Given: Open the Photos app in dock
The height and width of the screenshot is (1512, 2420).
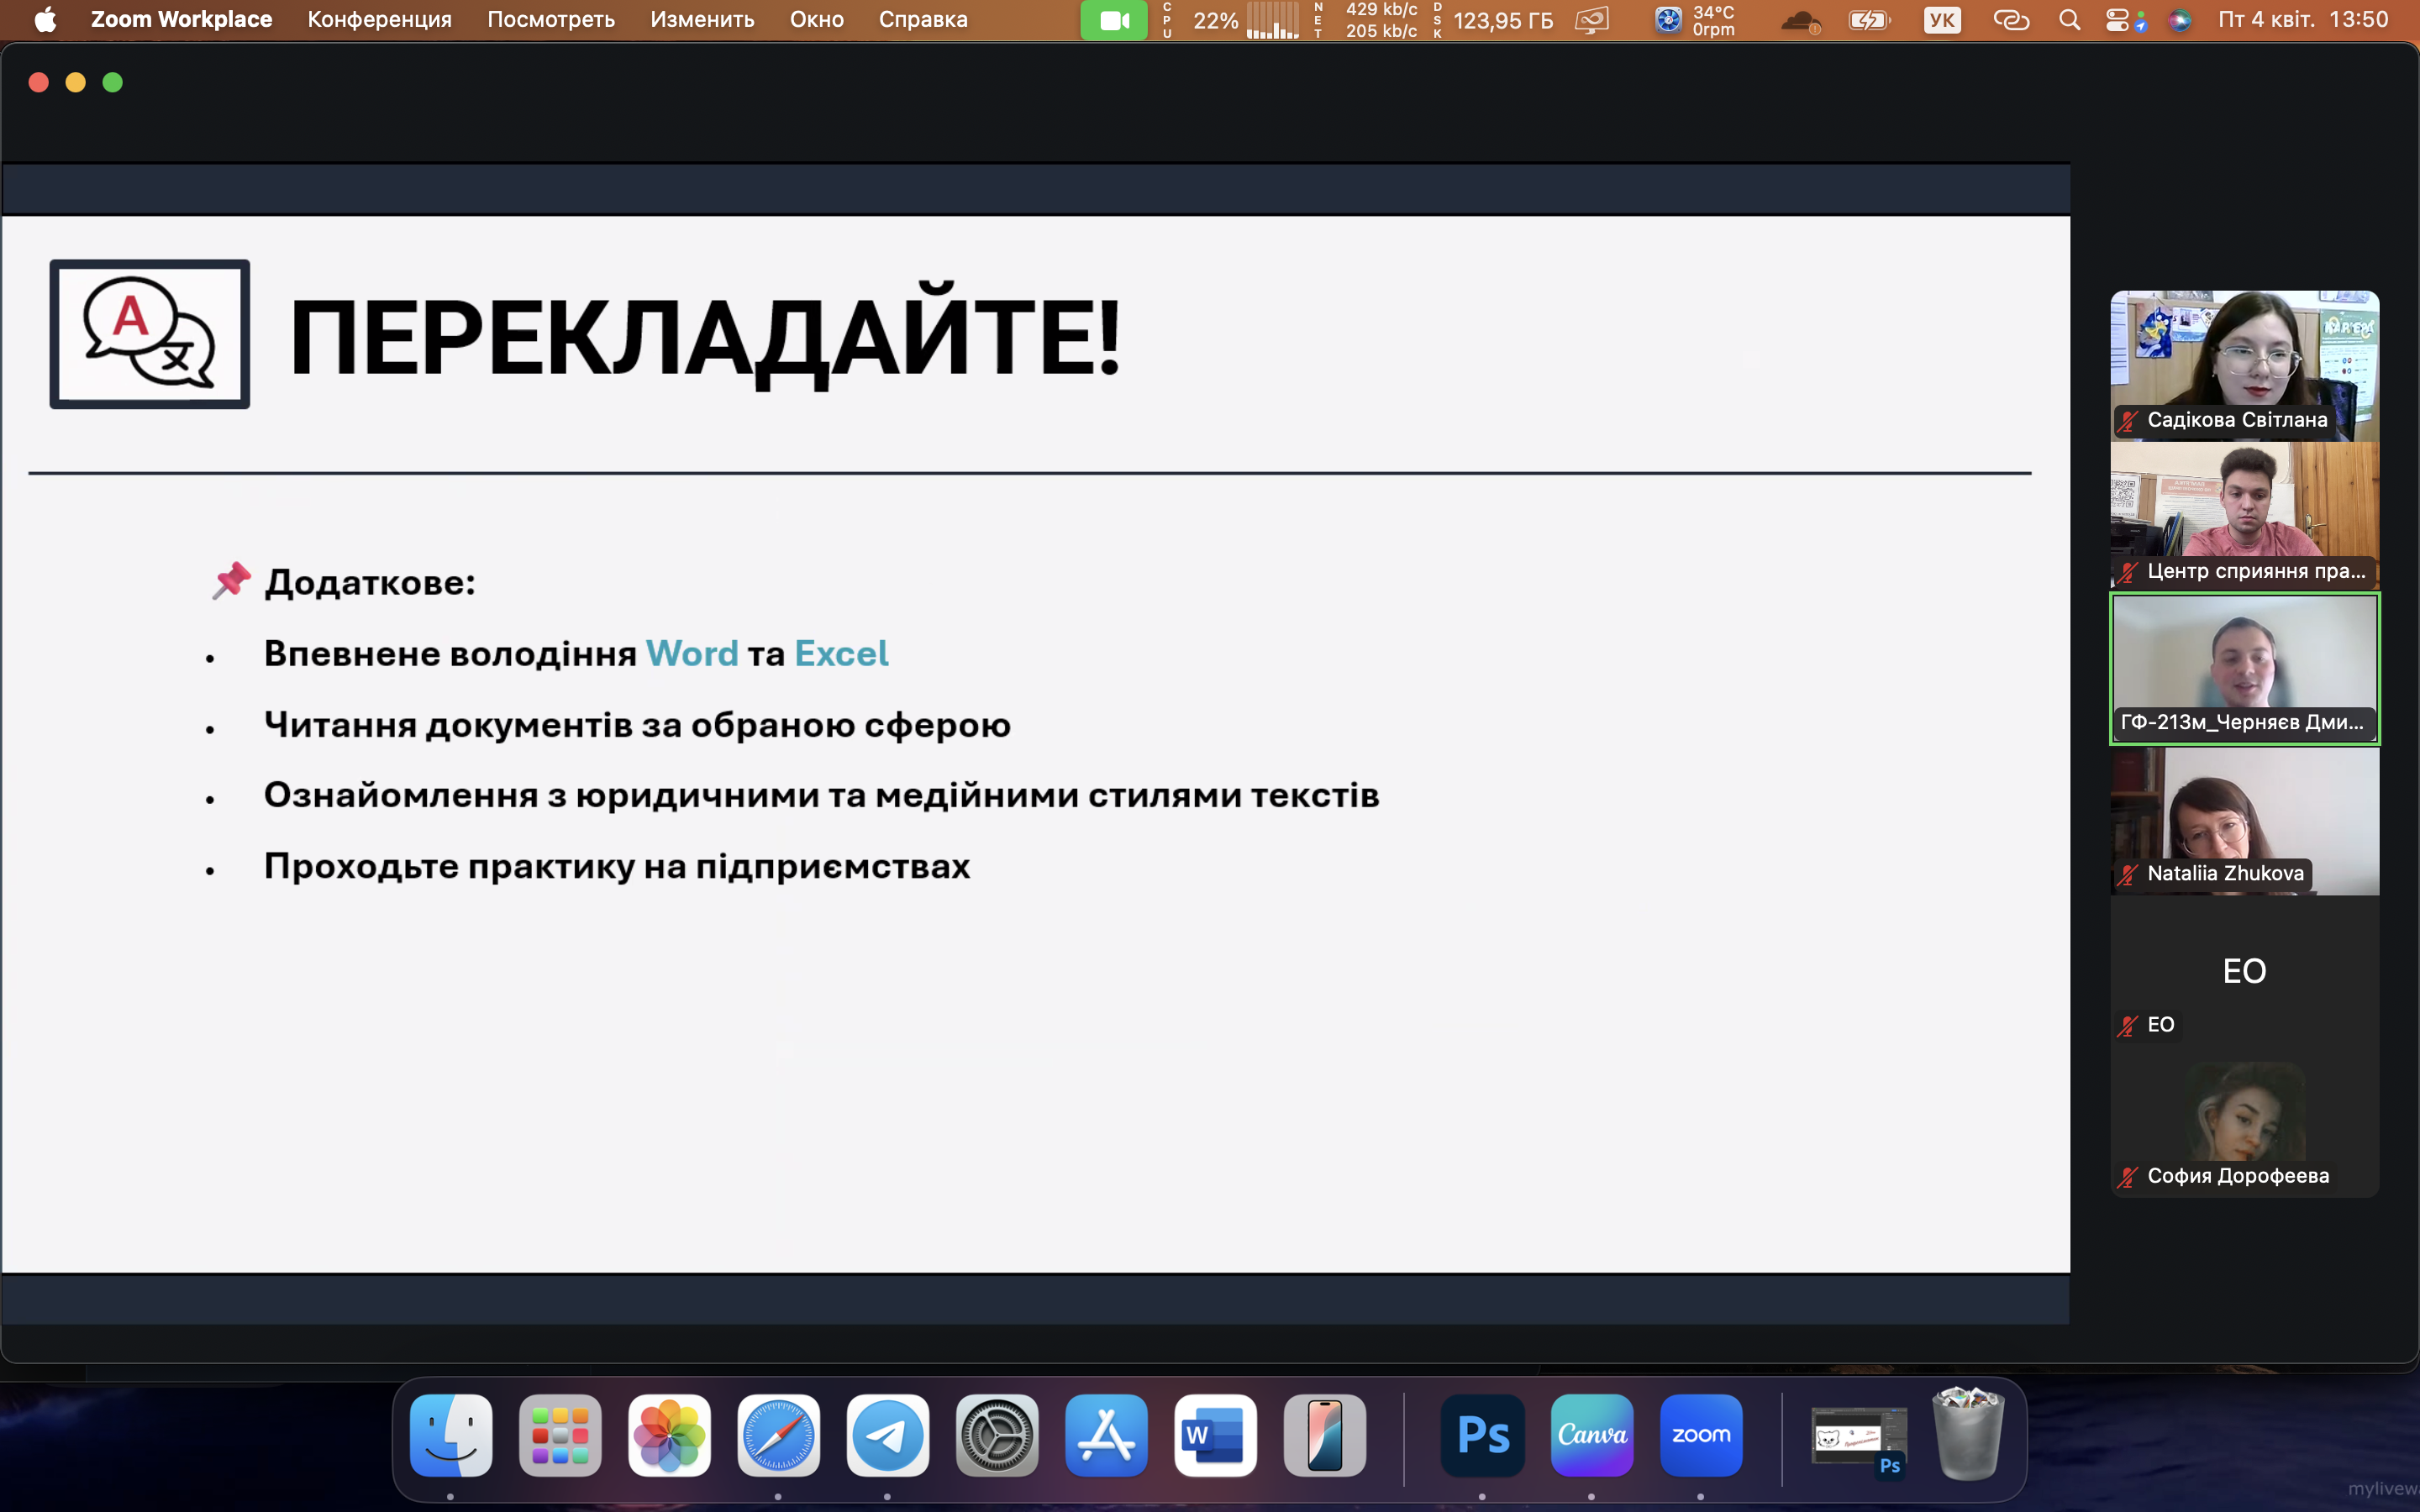Looking at the screenshot, I should coord(669,1435).
